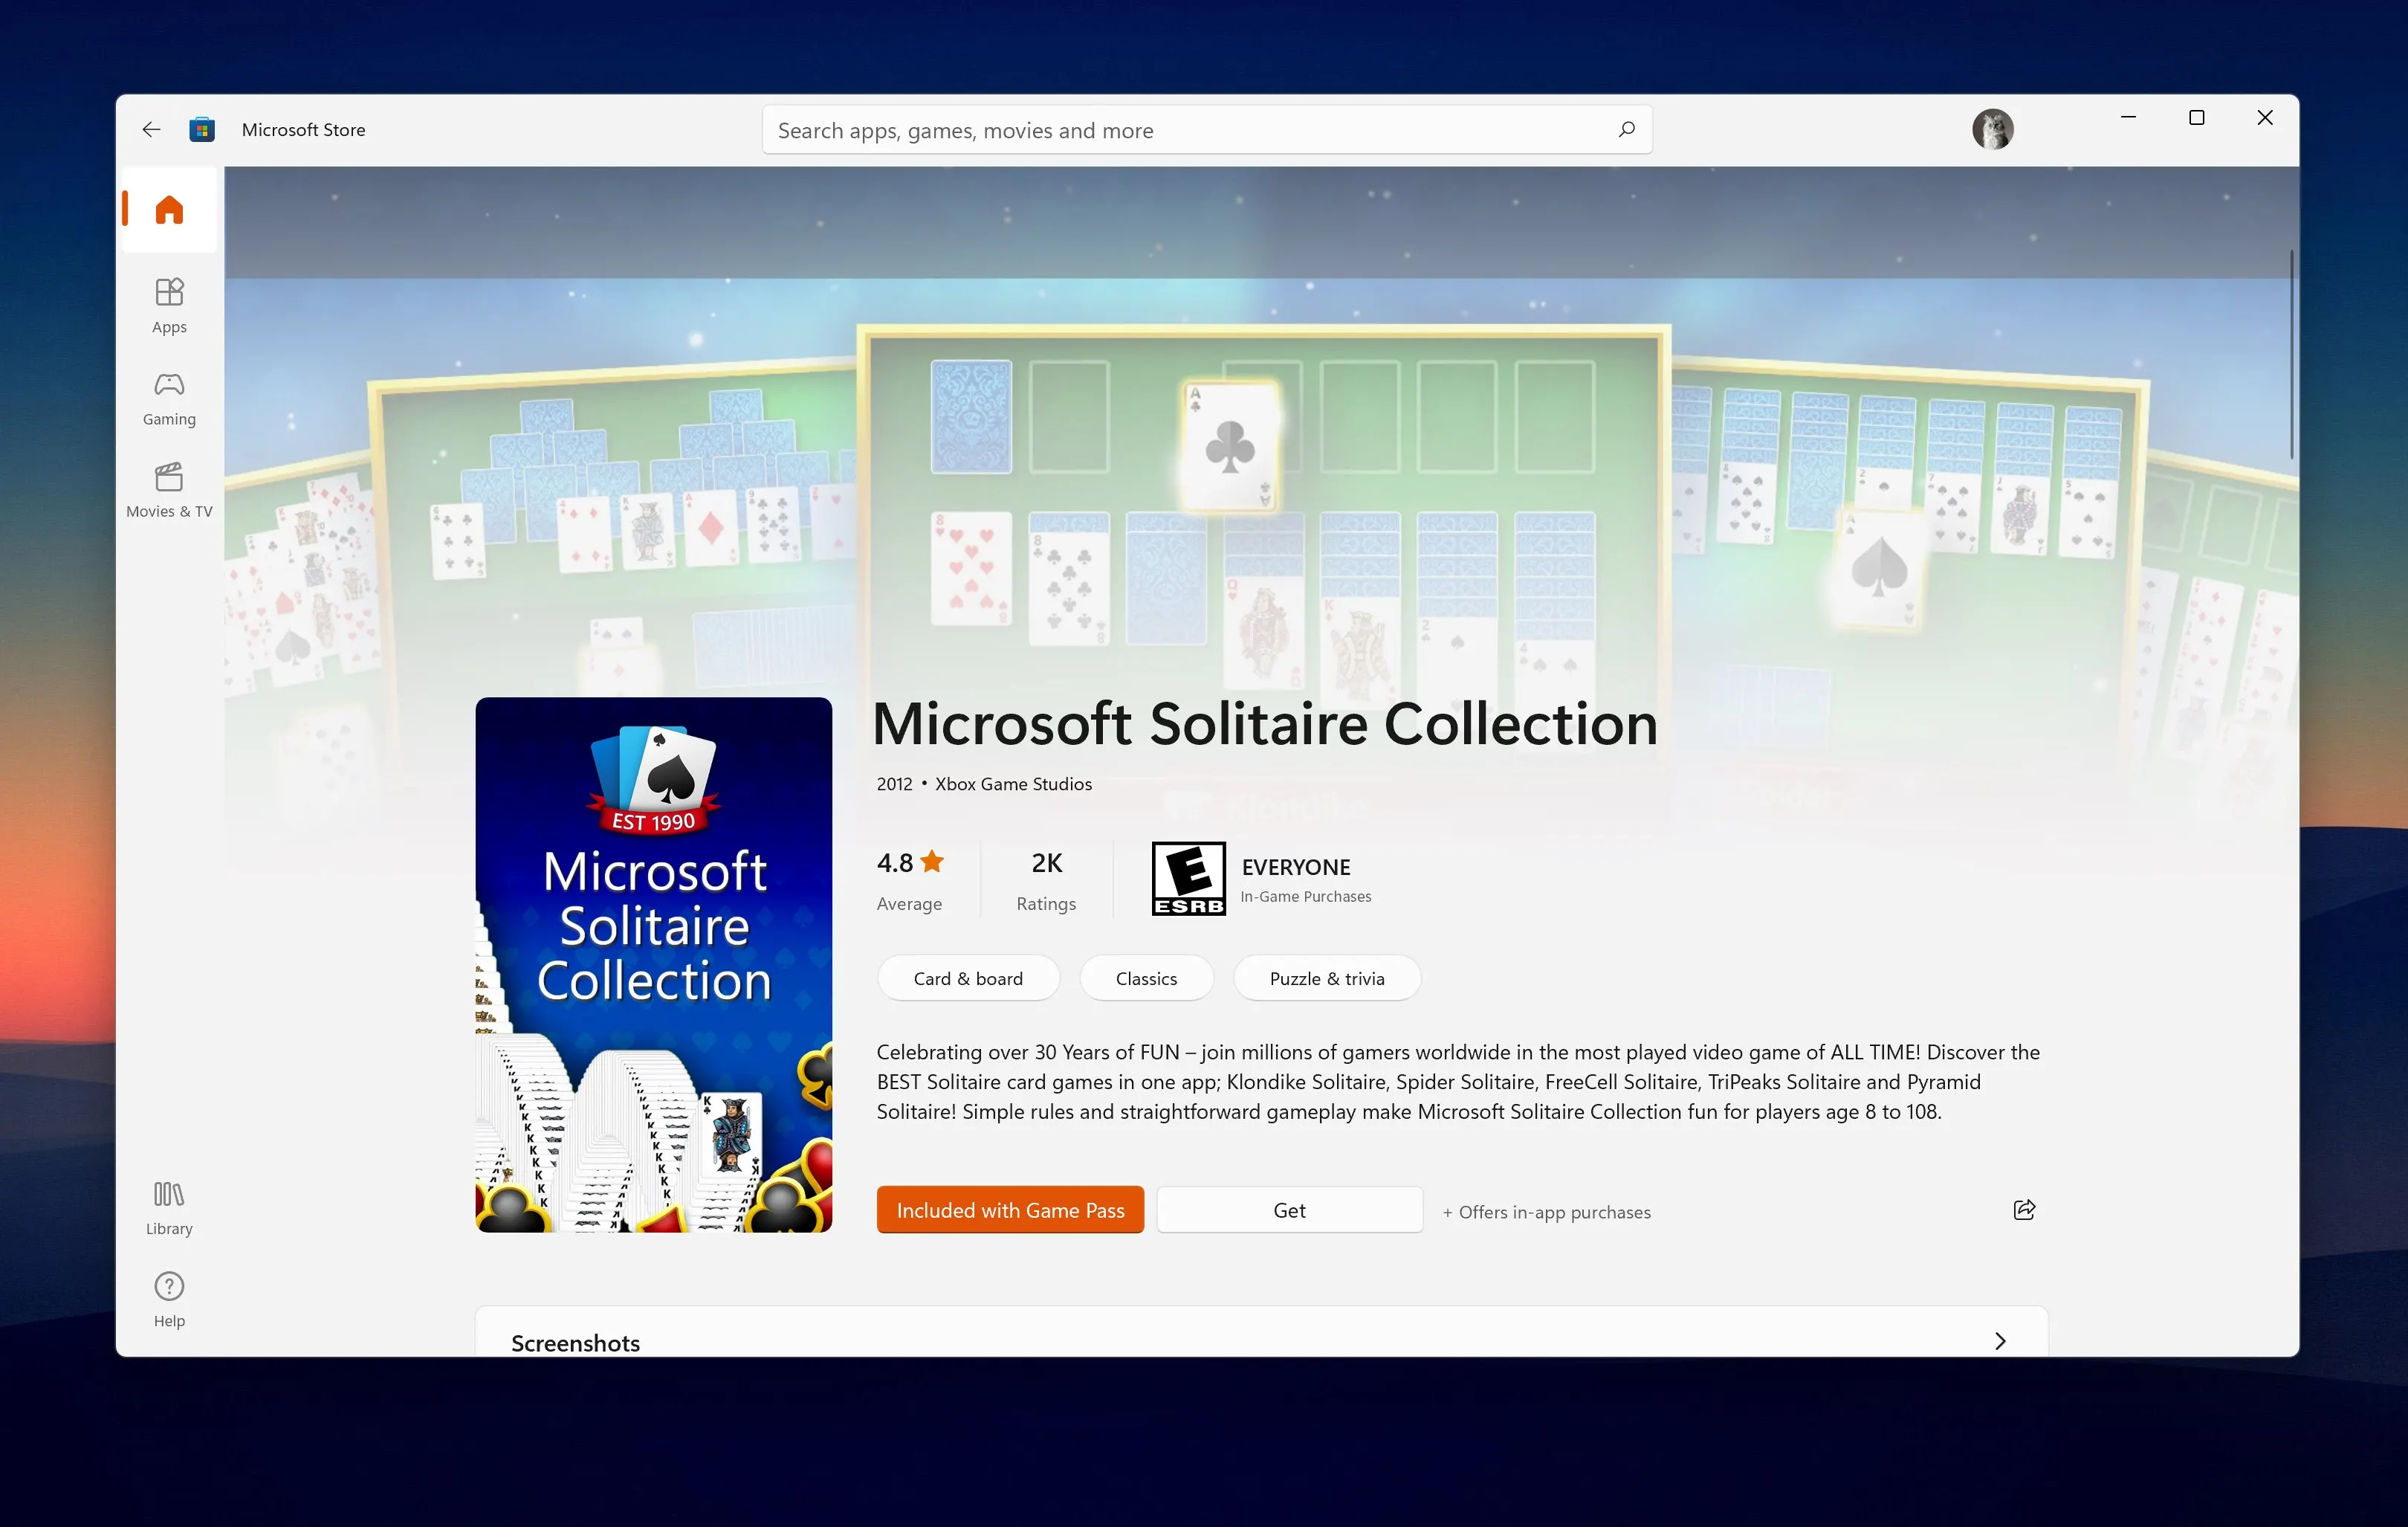Click the vertical scrollbar on the right
This screenshot has height=1527, width=2408.
[x=2291, y=355]
